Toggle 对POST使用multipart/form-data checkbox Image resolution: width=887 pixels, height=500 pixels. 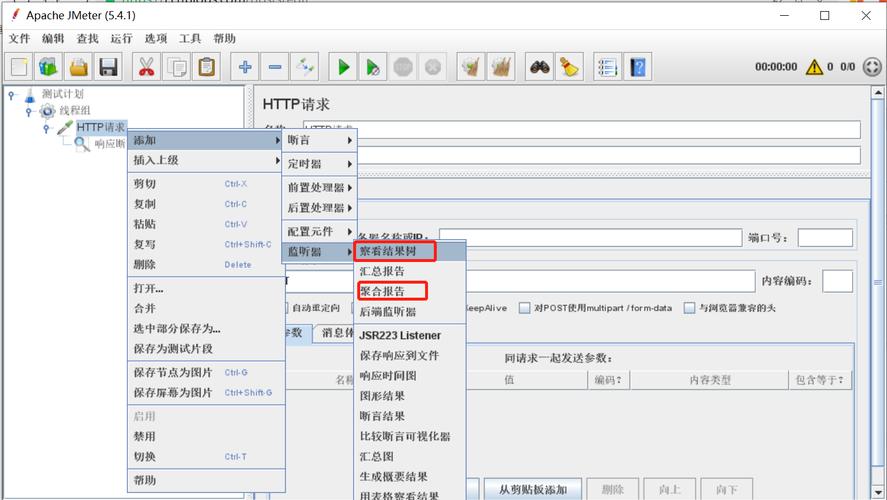coord(524,308)
